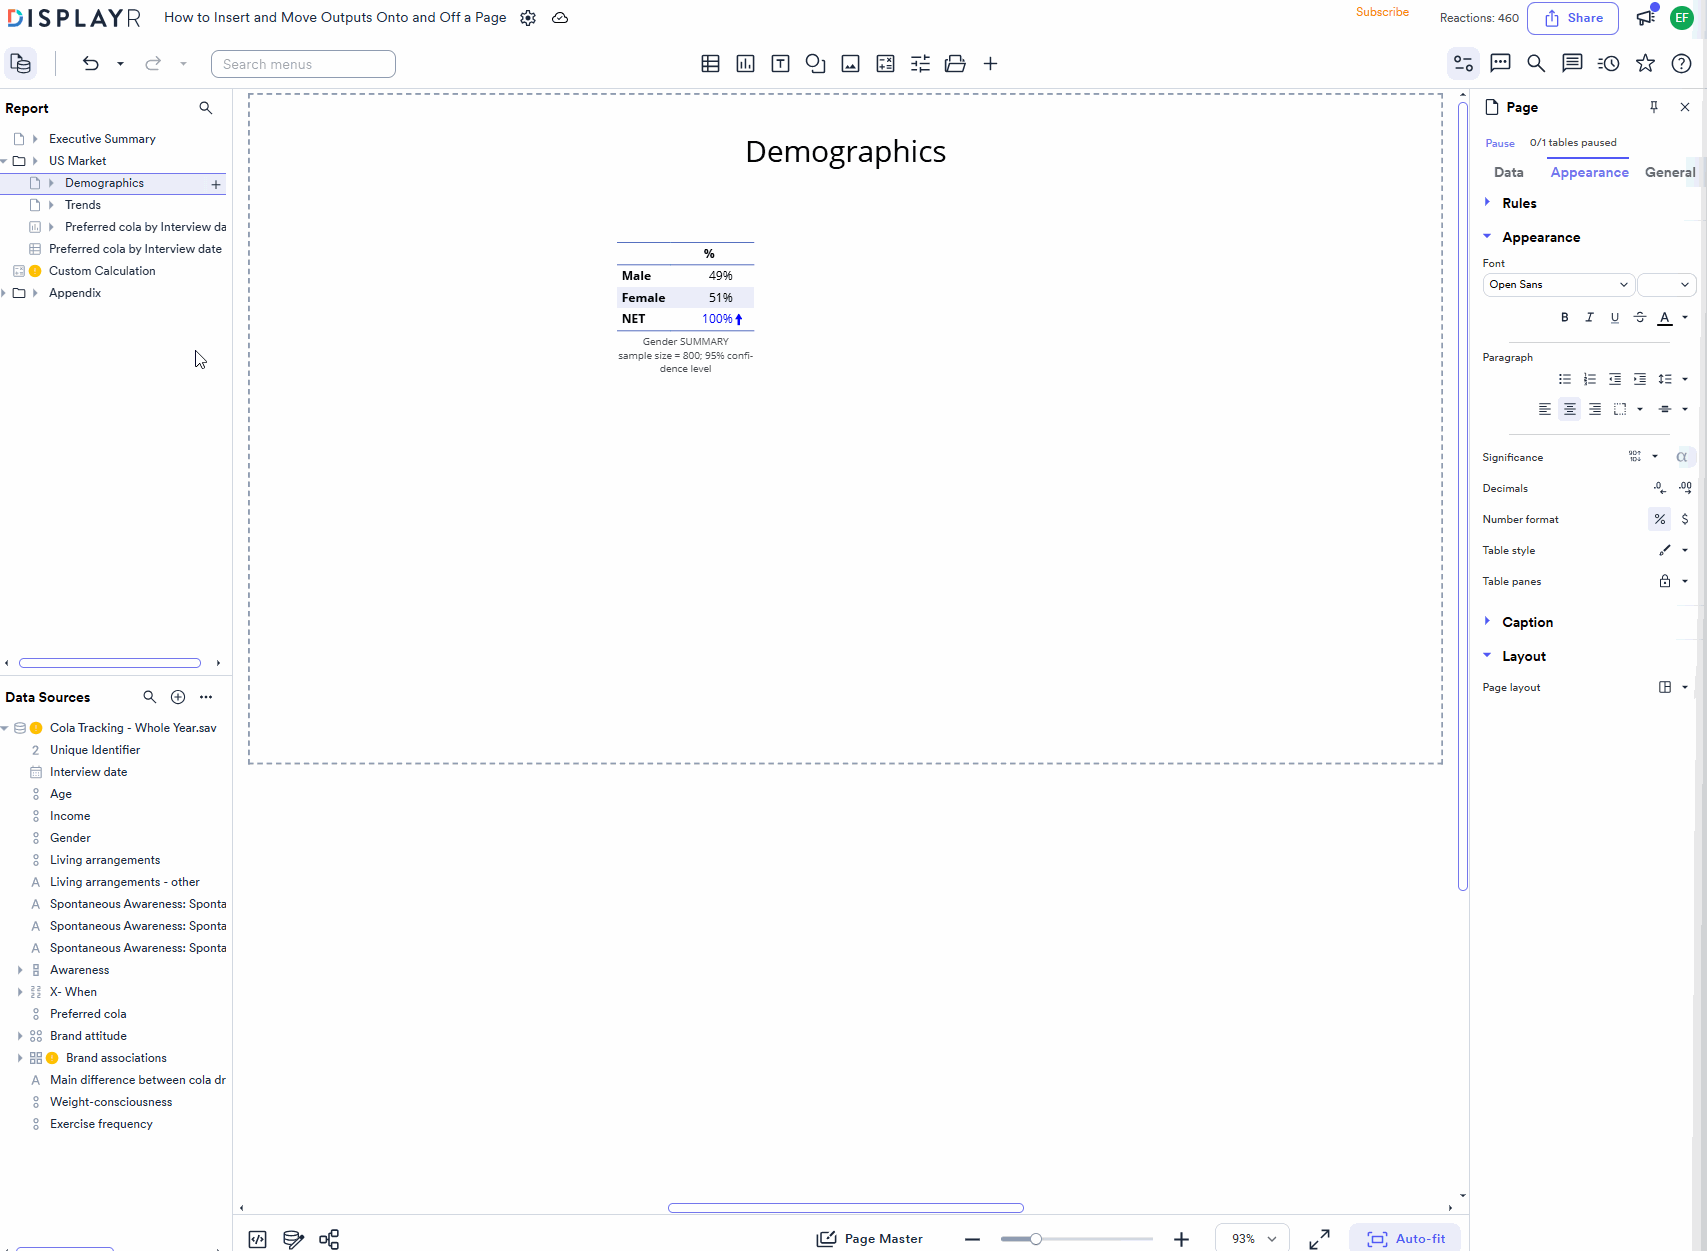Viewport: 1707px width, 1251px height.
Task: Switch to the Data tab in Page panel
Action: [1508, 172]
